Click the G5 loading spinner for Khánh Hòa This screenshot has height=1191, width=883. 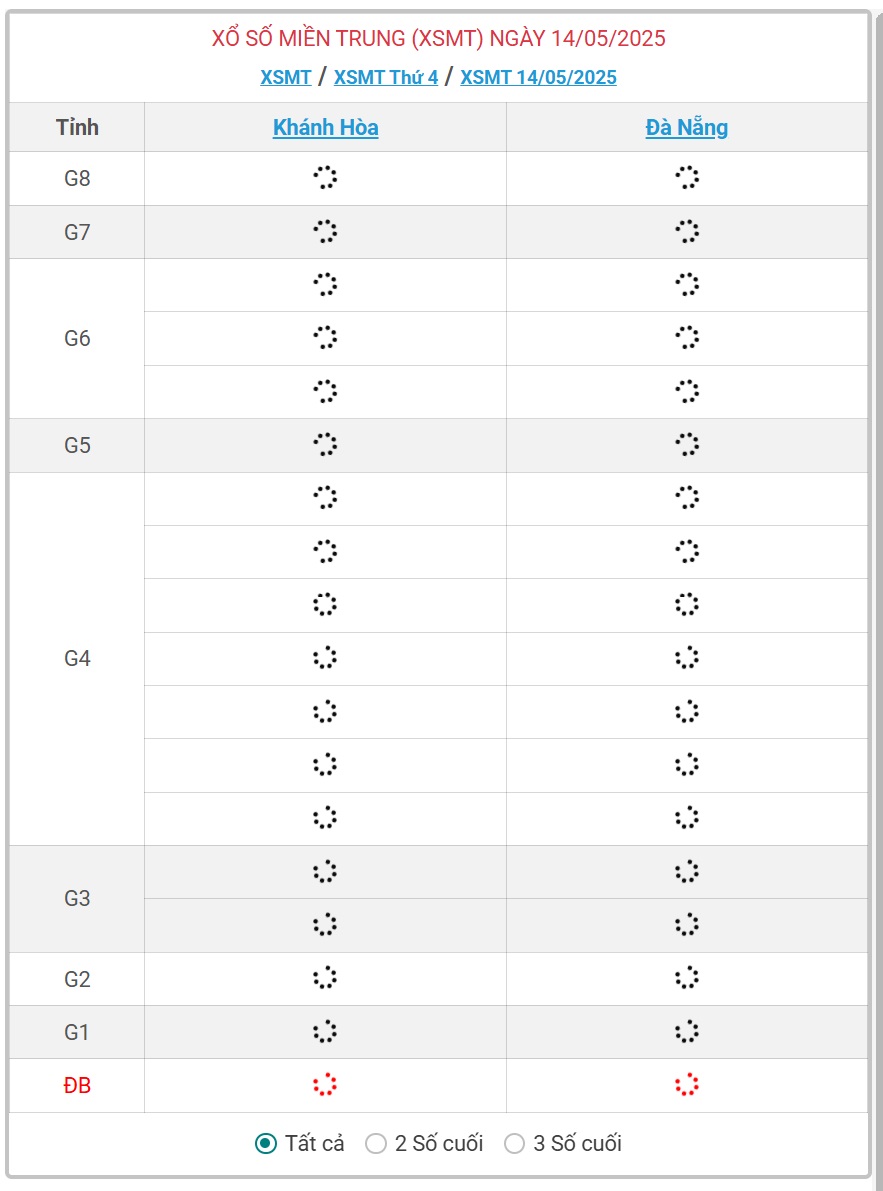click(325, 444)
